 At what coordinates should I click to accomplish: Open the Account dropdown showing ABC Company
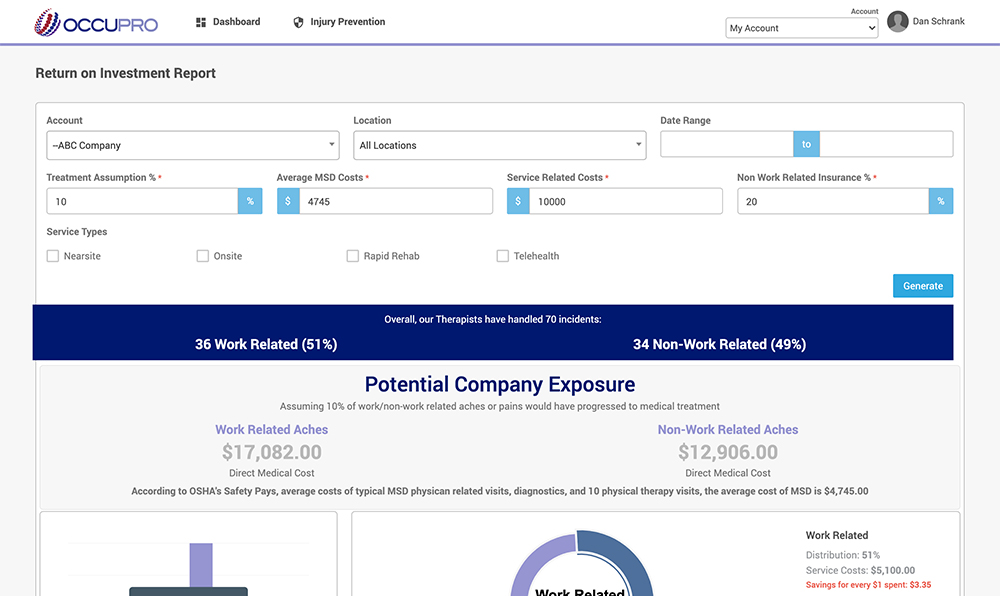tap(193, 145)
